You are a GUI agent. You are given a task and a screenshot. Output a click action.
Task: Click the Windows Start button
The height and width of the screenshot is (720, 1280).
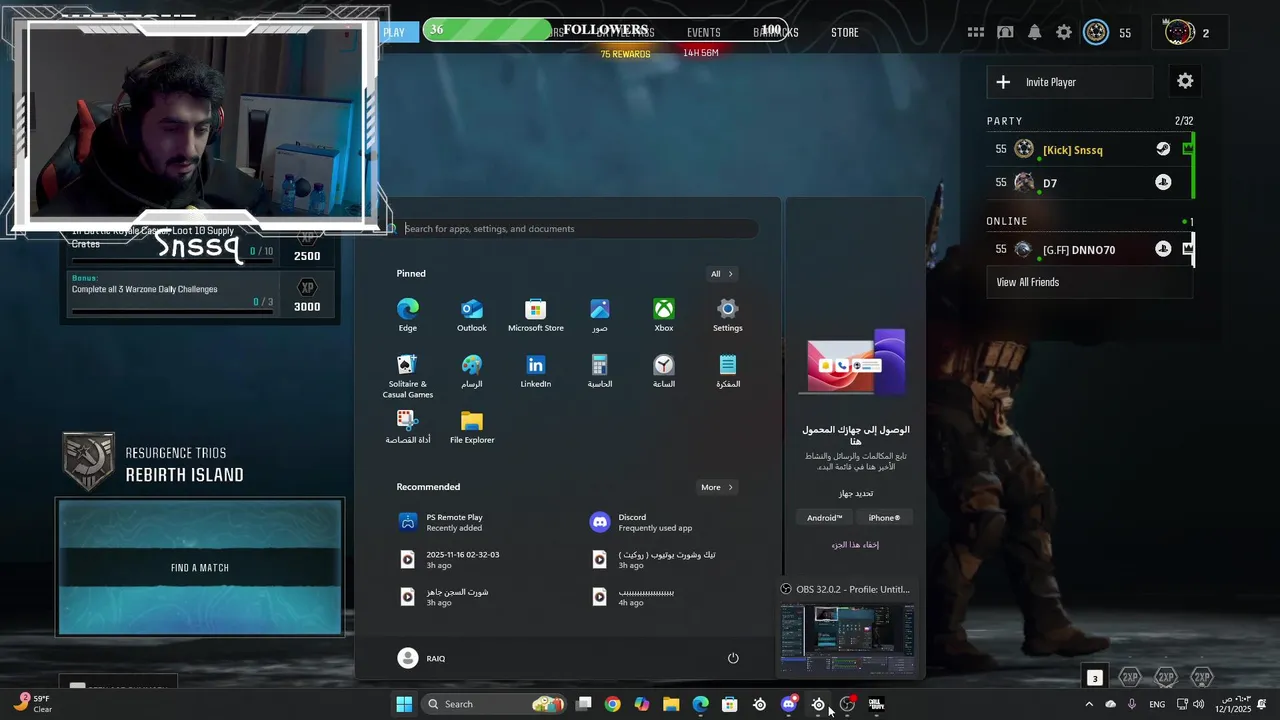pos(404,704)
